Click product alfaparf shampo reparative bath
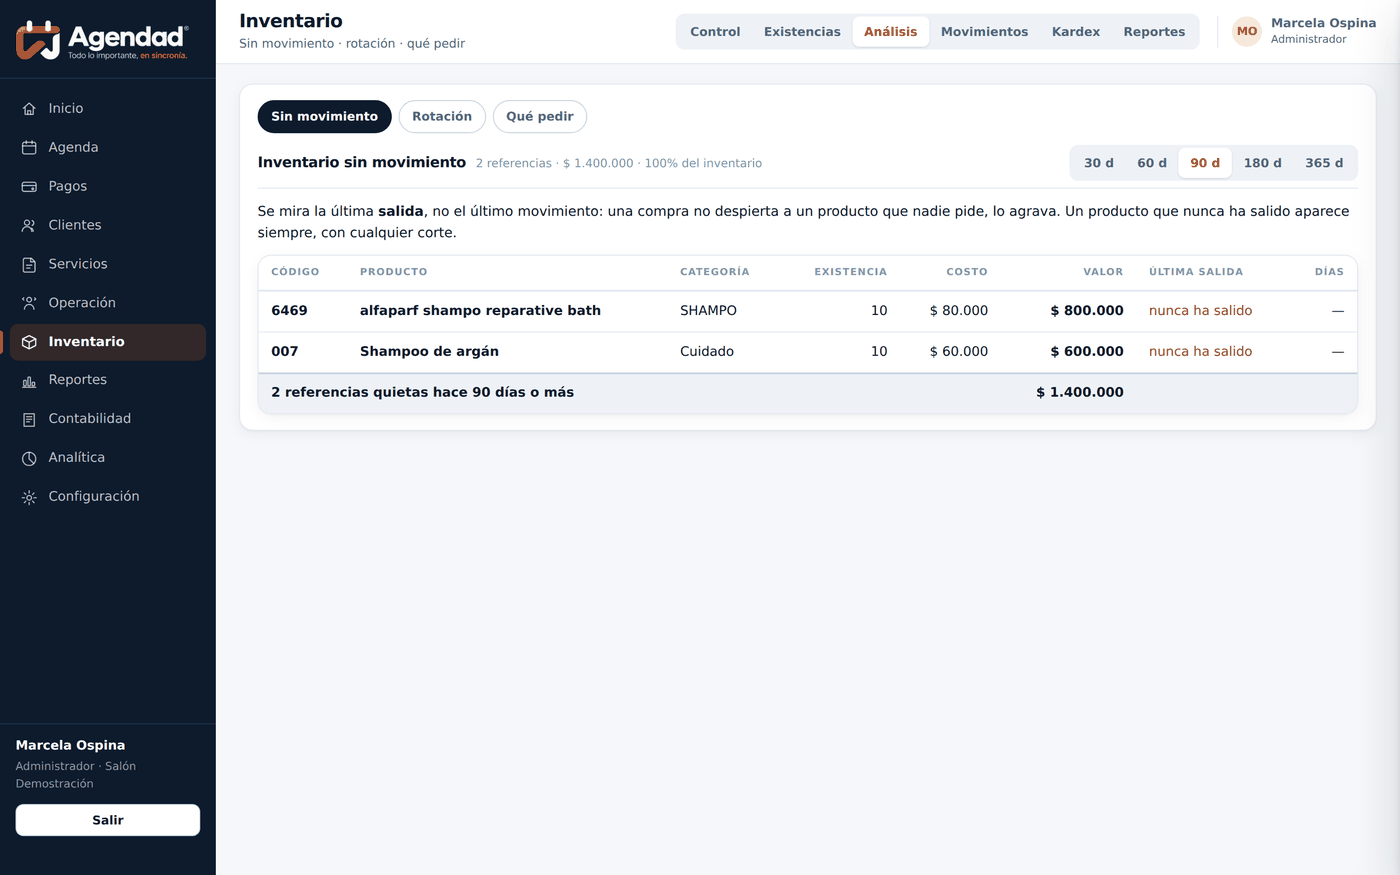The width and height of the screenshot is (1400, 875). coord(480,311)
